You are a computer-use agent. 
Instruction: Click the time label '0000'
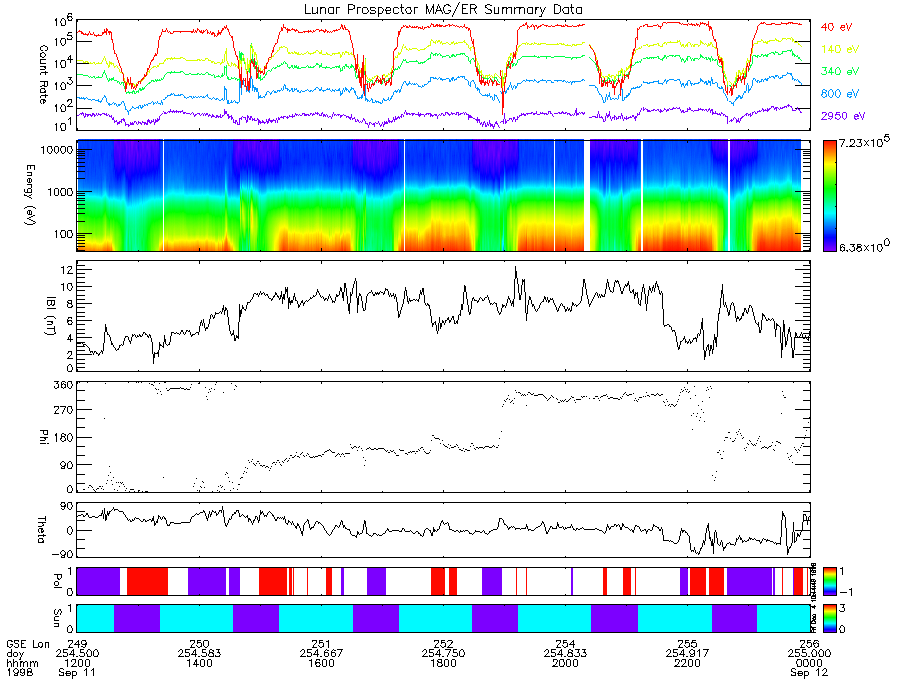pyautogui.click(x=809, y=663)
